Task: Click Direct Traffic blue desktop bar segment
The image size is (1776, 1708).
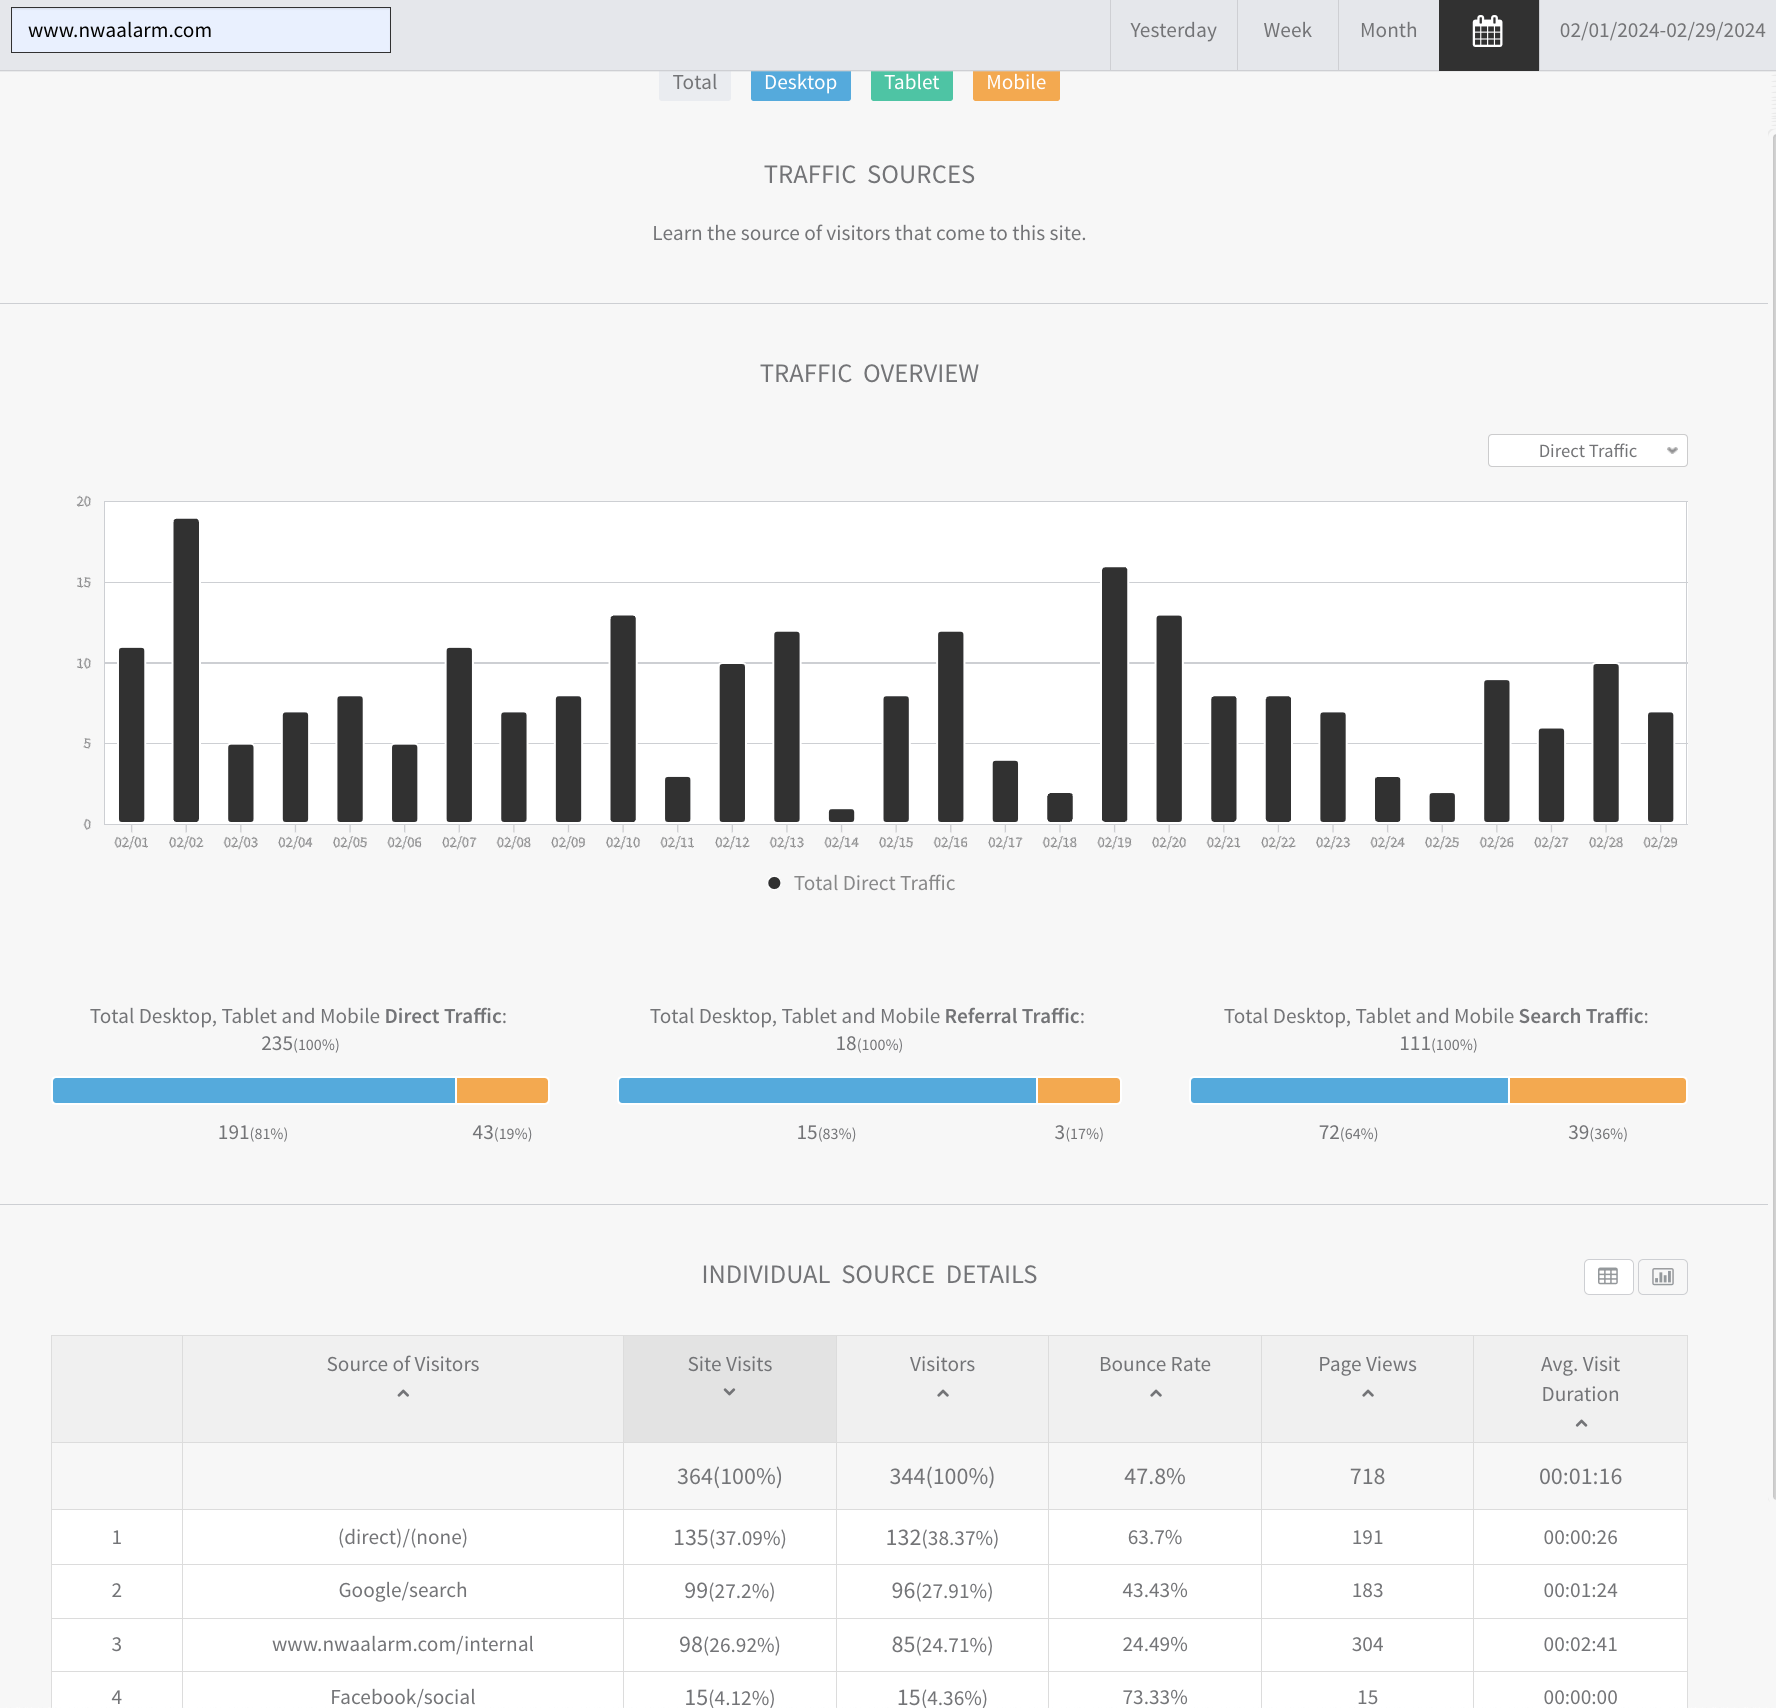Action: coord(254,1091)
